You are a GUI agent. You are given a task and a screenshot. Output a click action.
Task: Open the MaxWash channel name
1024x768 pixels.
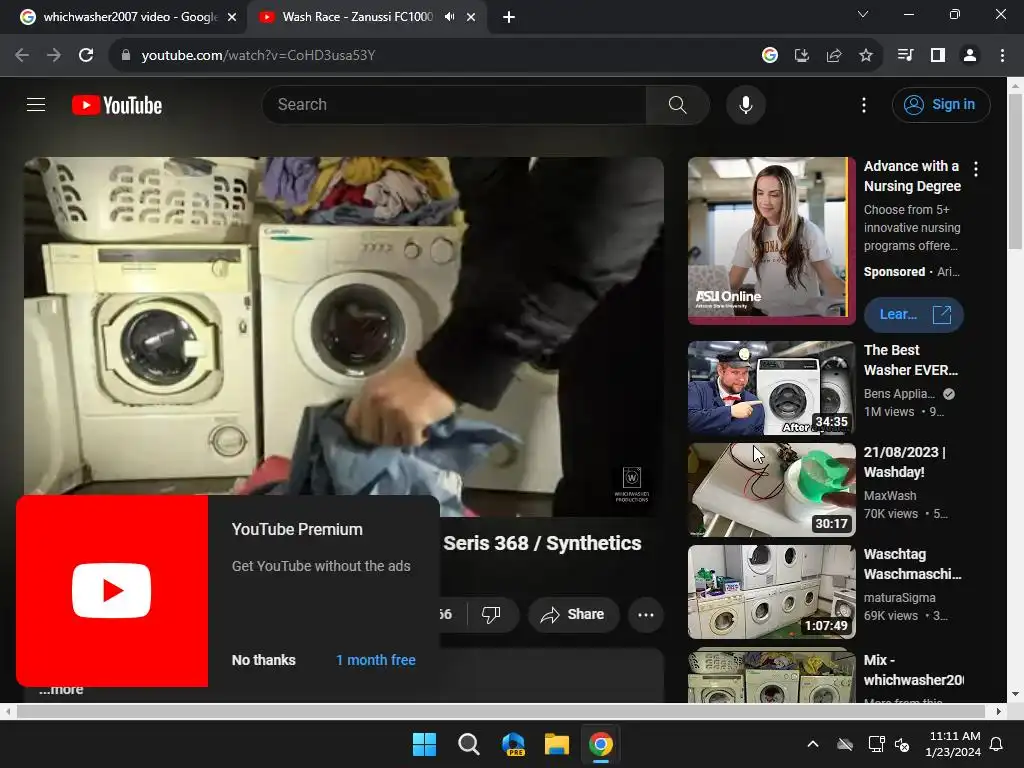coord(889,496)
